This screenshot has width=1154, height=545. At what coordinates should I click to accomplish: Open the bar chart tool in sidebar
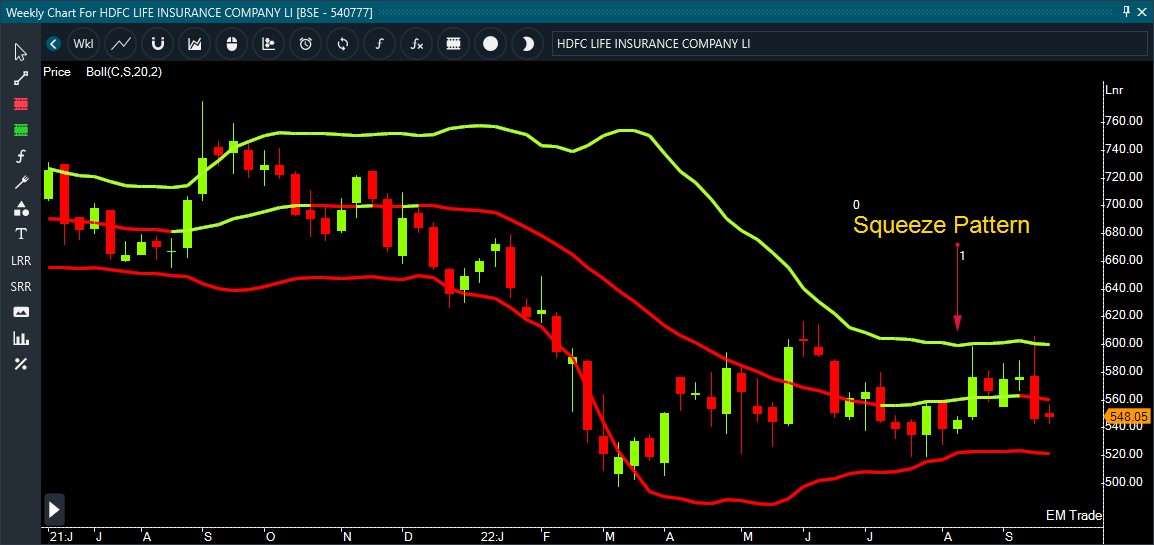click(21, 338)
